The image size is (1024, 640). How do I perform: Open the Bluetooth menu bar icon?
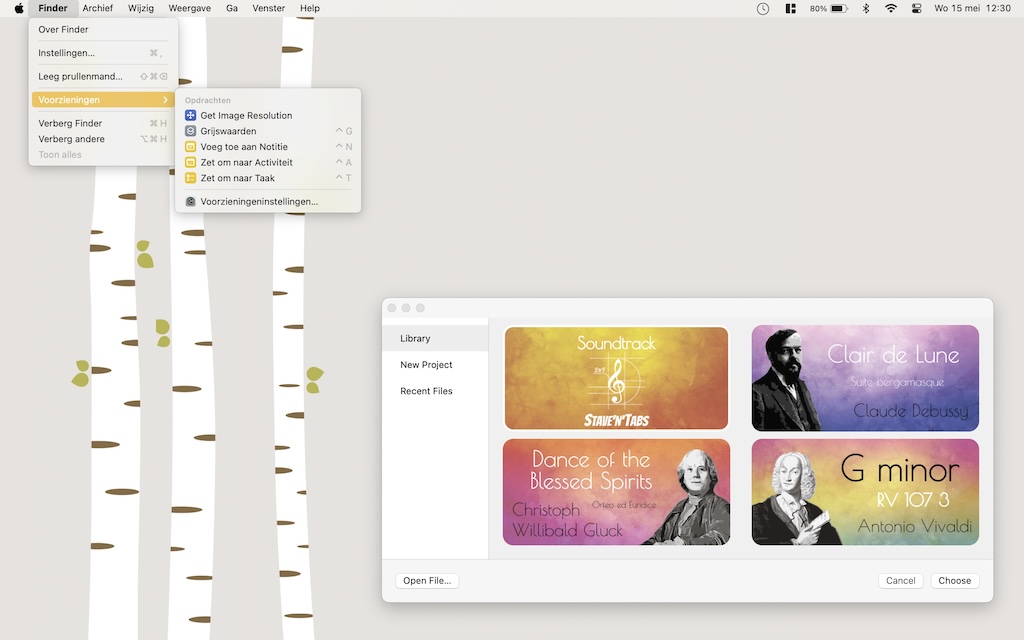866,8
